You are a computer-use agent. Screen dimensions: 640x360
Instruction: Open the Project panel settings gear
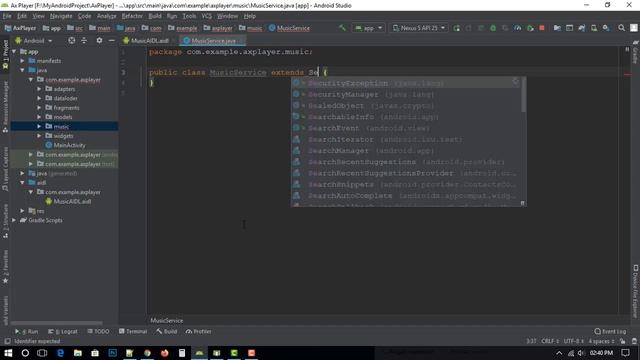tap(99, 40)
